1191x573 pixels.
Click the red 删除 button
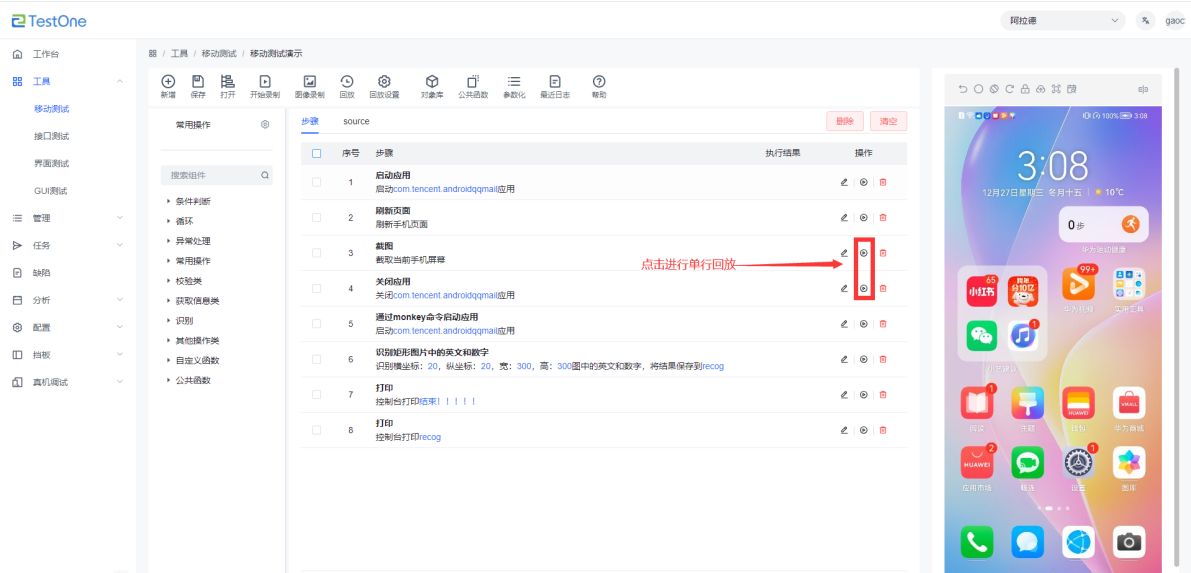(844, 121)
